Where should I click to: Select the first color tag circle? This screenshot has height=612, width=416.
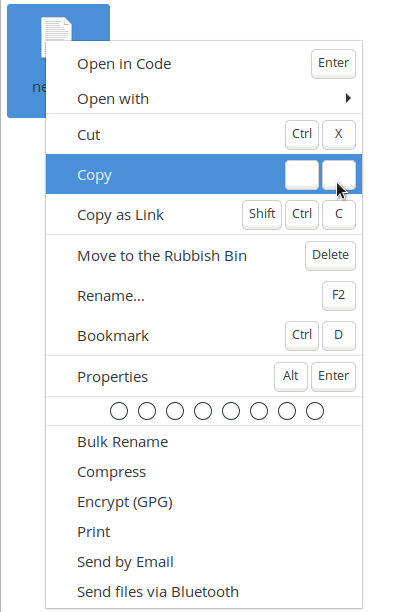pyautogui.click(x=119, y=411)
